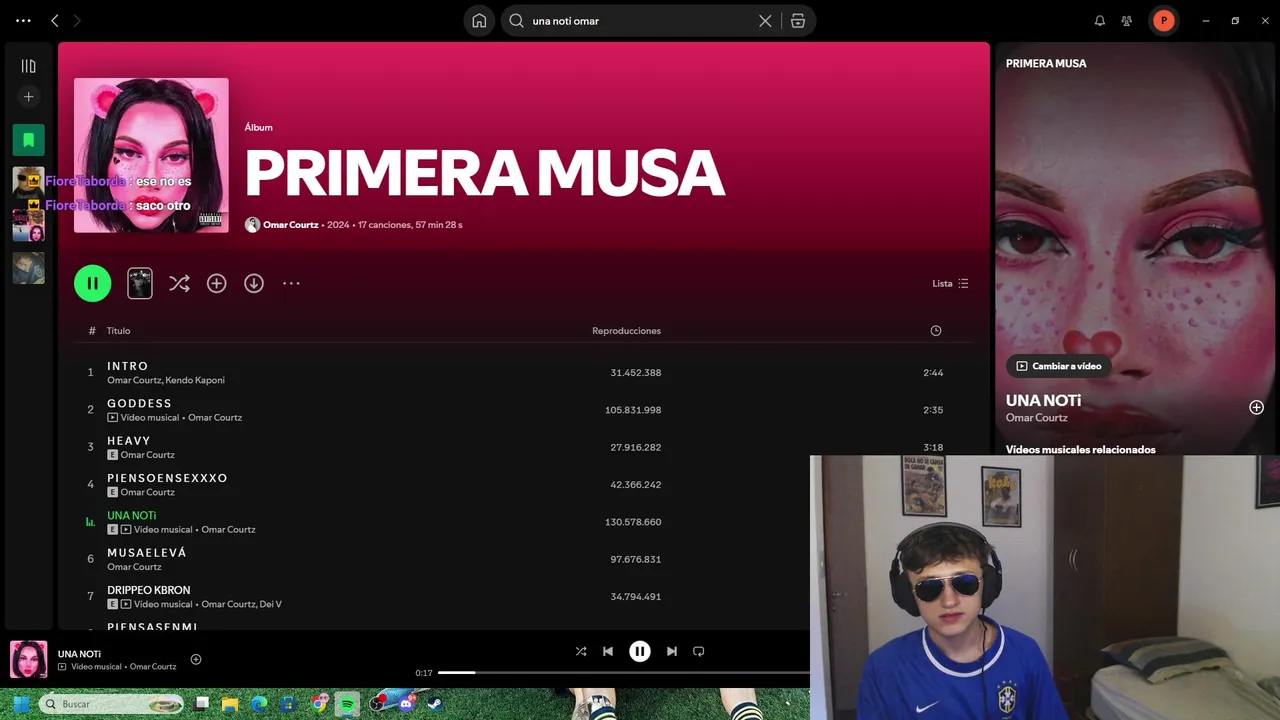Open the Home page icon

[x=479, y=20]
